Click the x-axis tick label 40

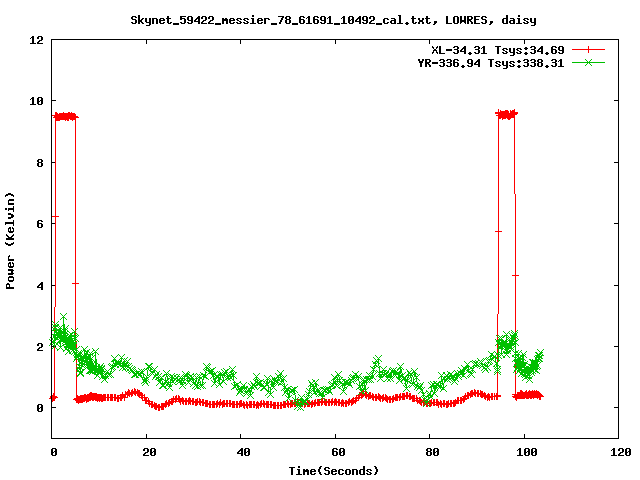click(x=244, y=452)
